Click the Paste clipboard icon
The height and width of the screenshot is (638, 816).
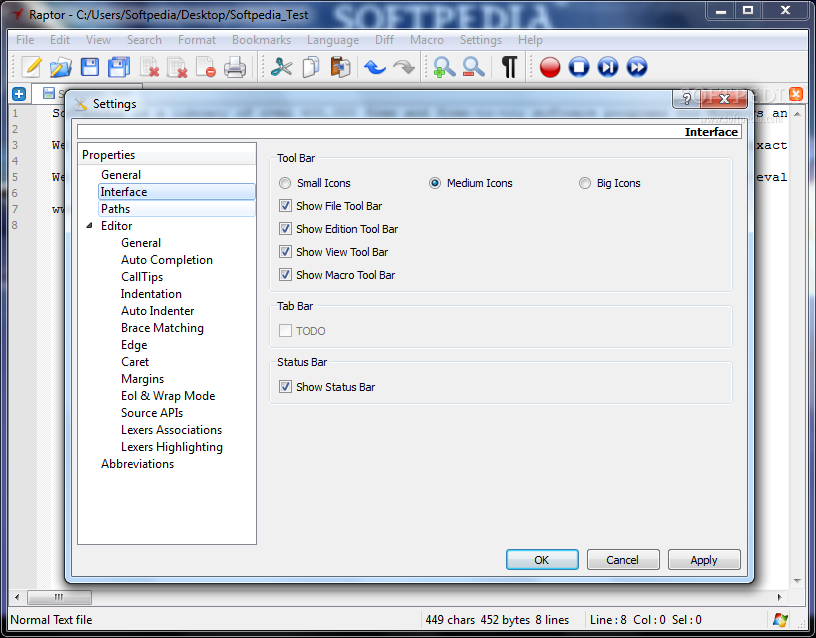tap(340, 67)
